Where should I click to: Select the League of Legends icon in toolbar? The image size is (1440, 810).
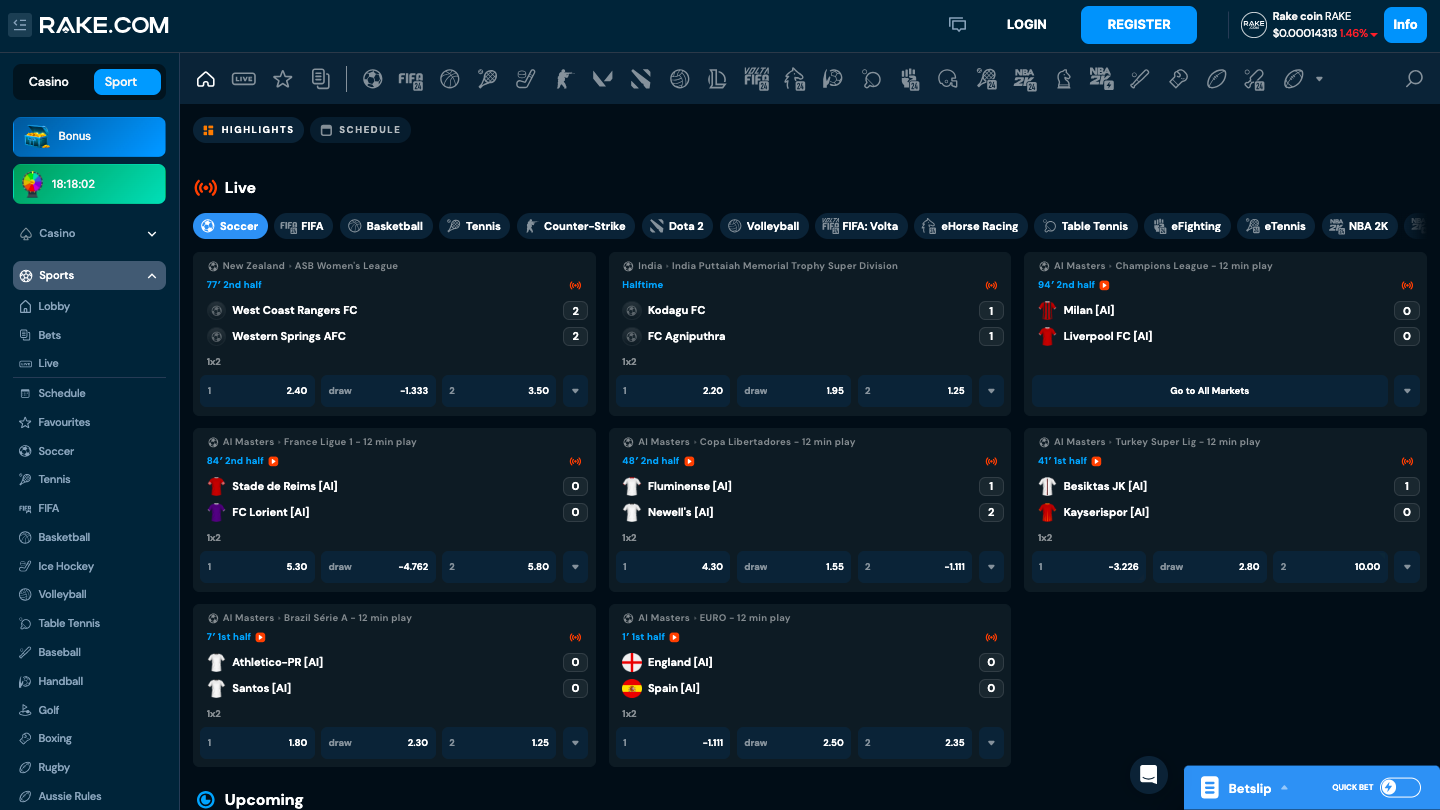pos(717,79)
